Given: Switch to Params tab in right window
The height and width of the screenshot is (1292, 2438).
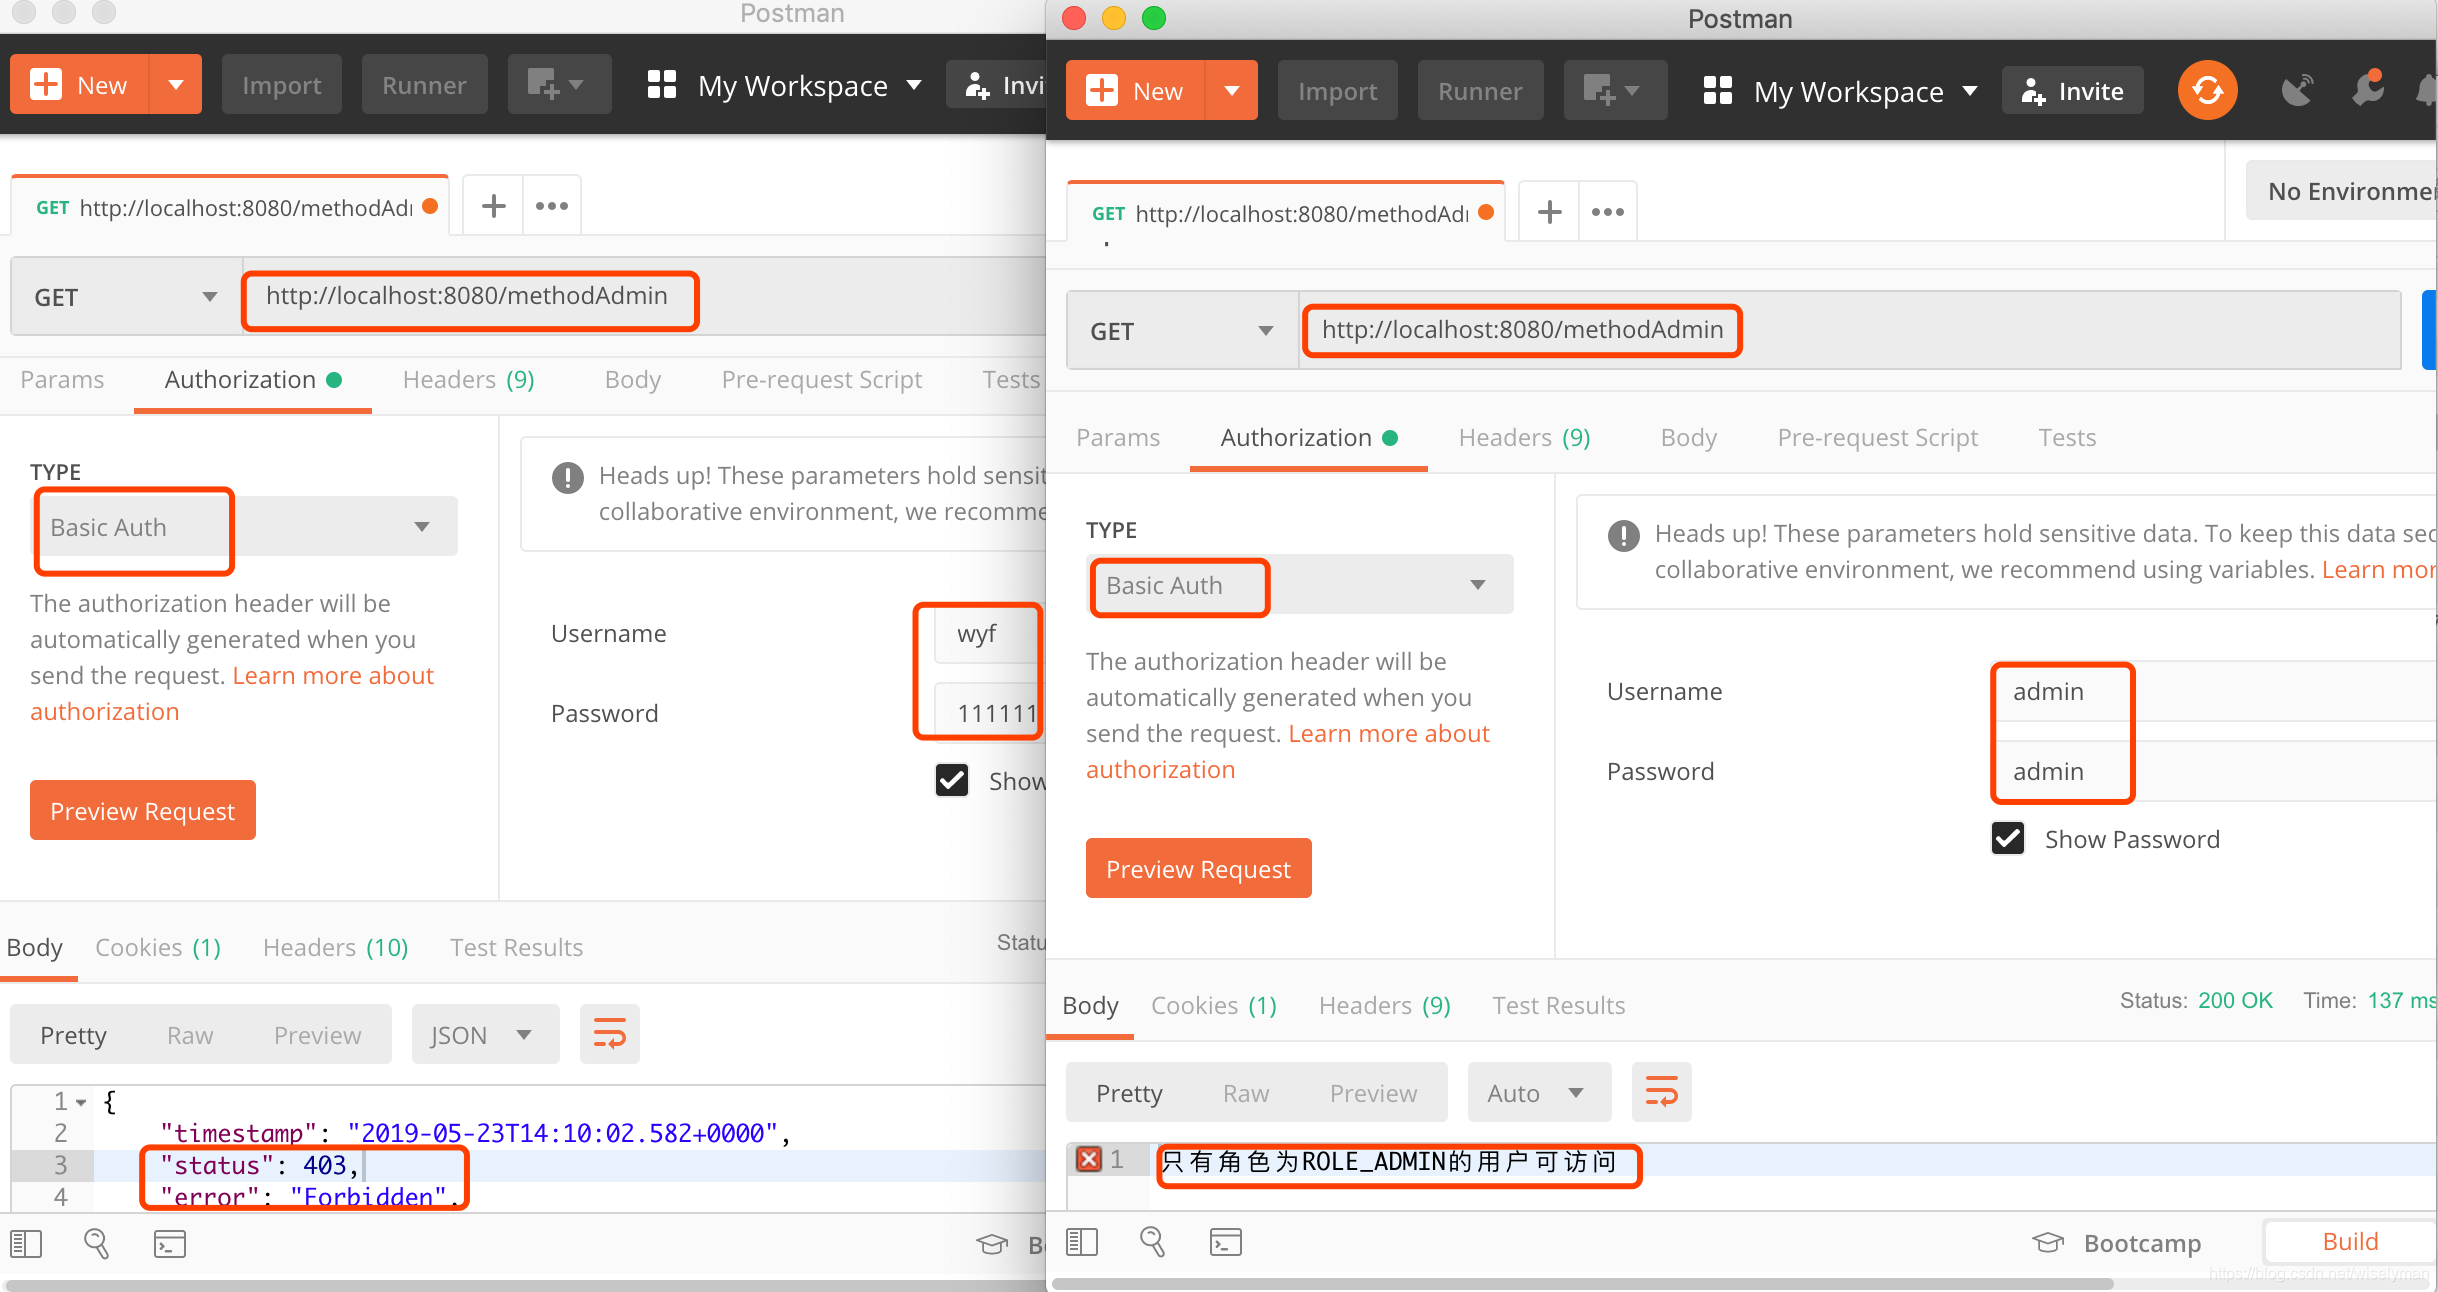Looking at the screenshot, I should 1118,437.
